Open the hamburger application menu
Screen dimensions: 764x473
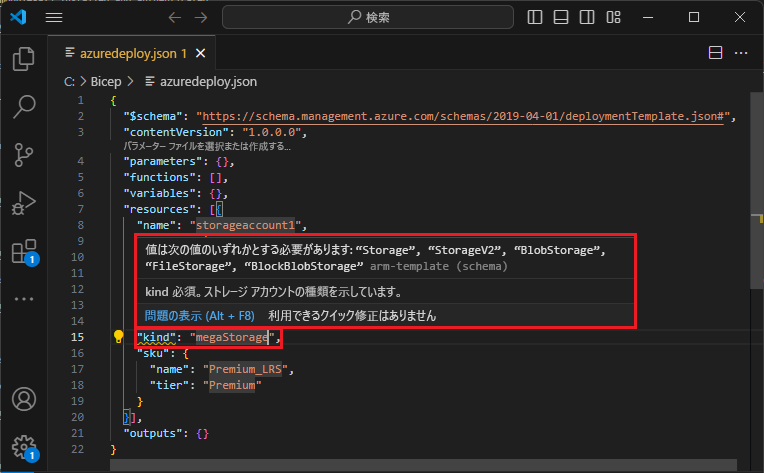pos(54,18)
